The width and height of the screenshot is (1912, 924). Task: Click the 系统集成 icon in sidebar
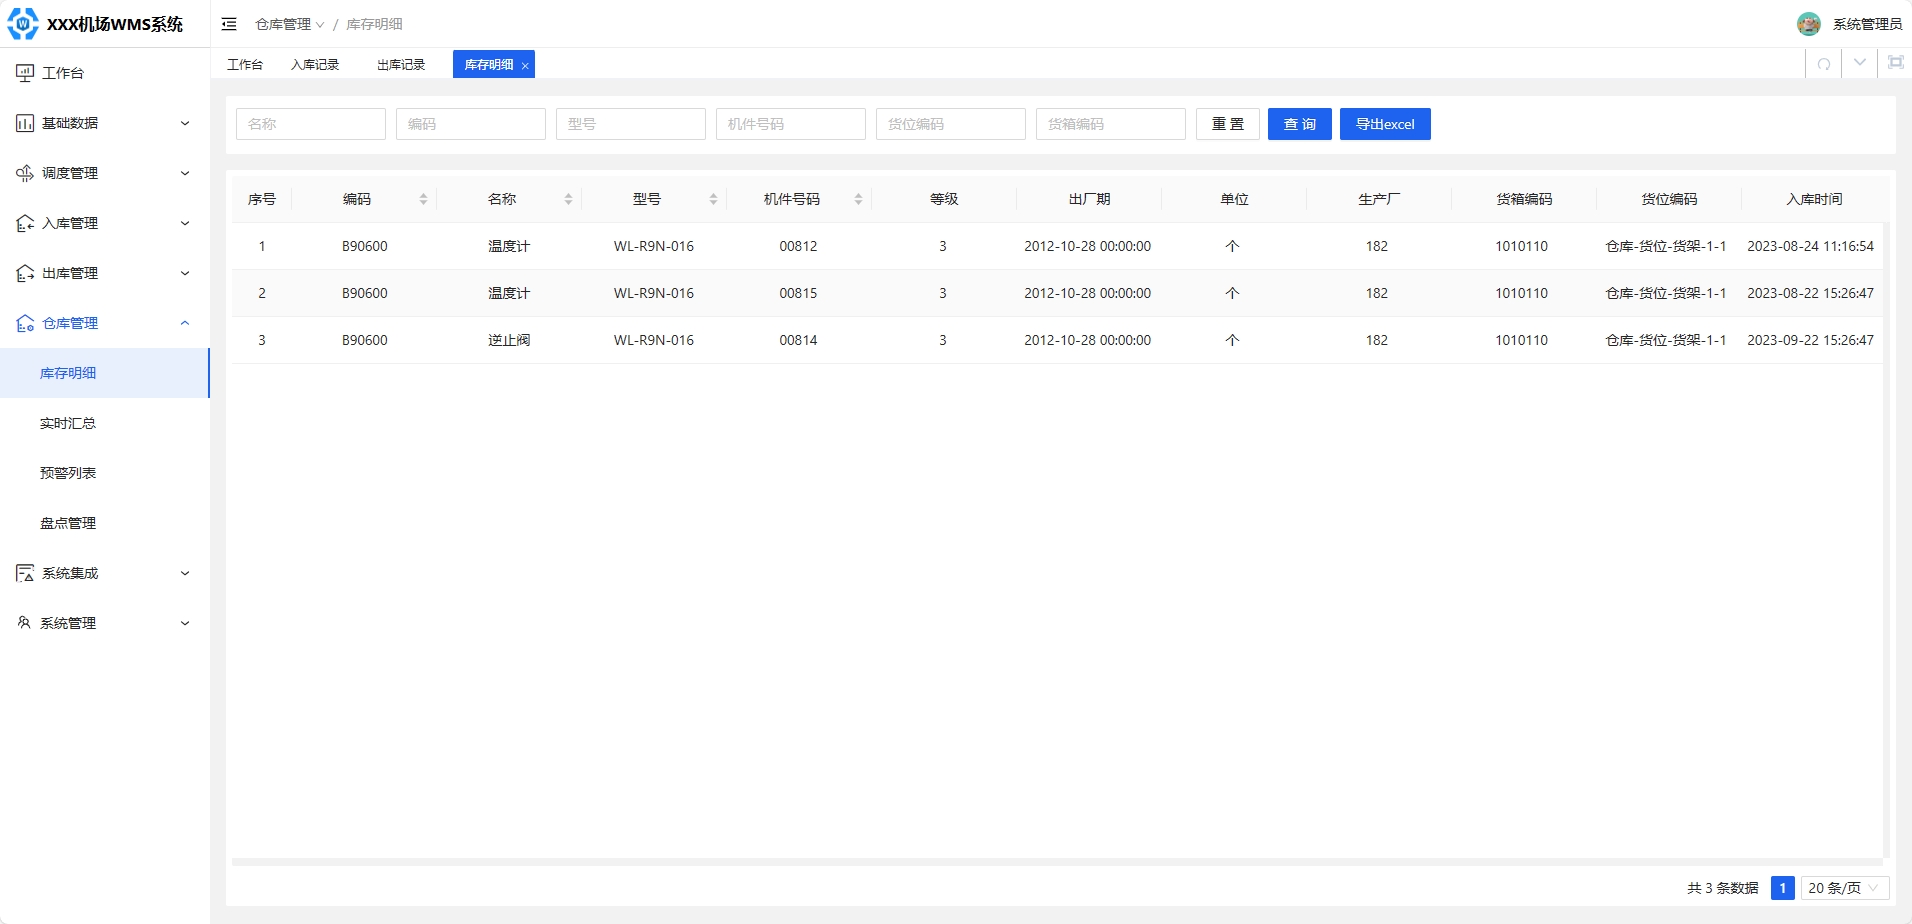point(25,573)
